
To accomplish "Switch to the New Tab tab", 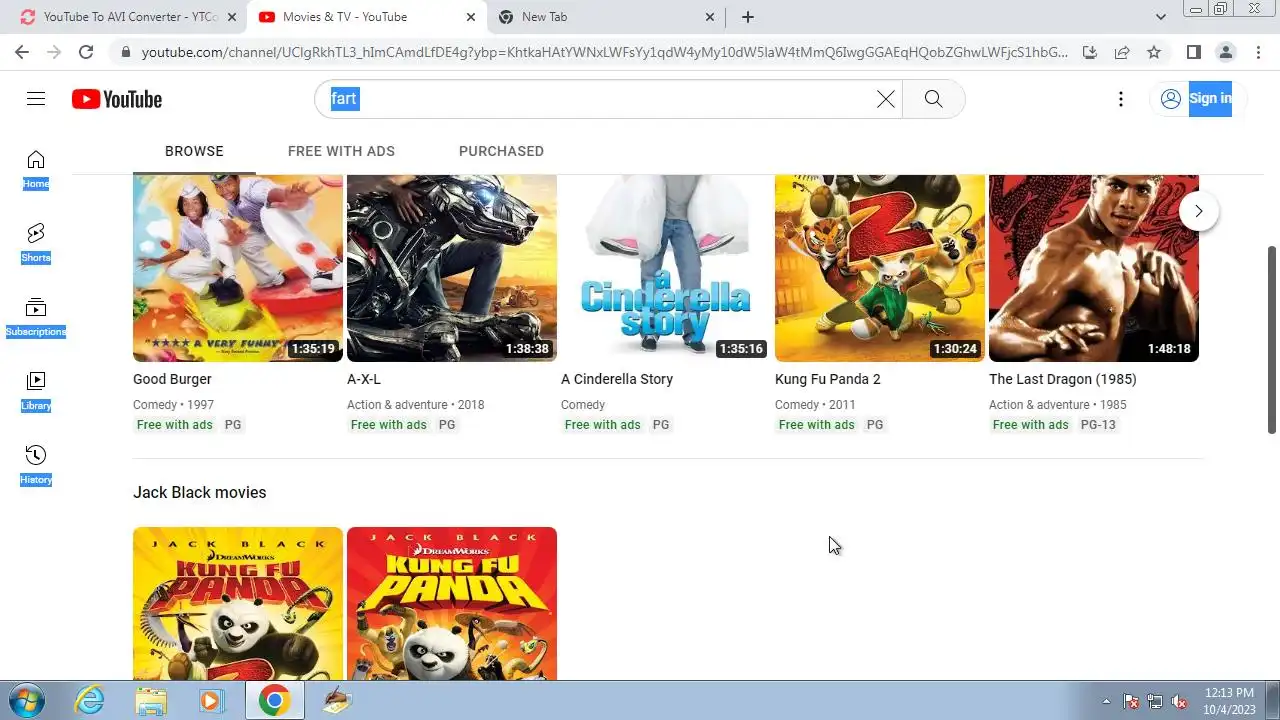I will click(607, 17).
